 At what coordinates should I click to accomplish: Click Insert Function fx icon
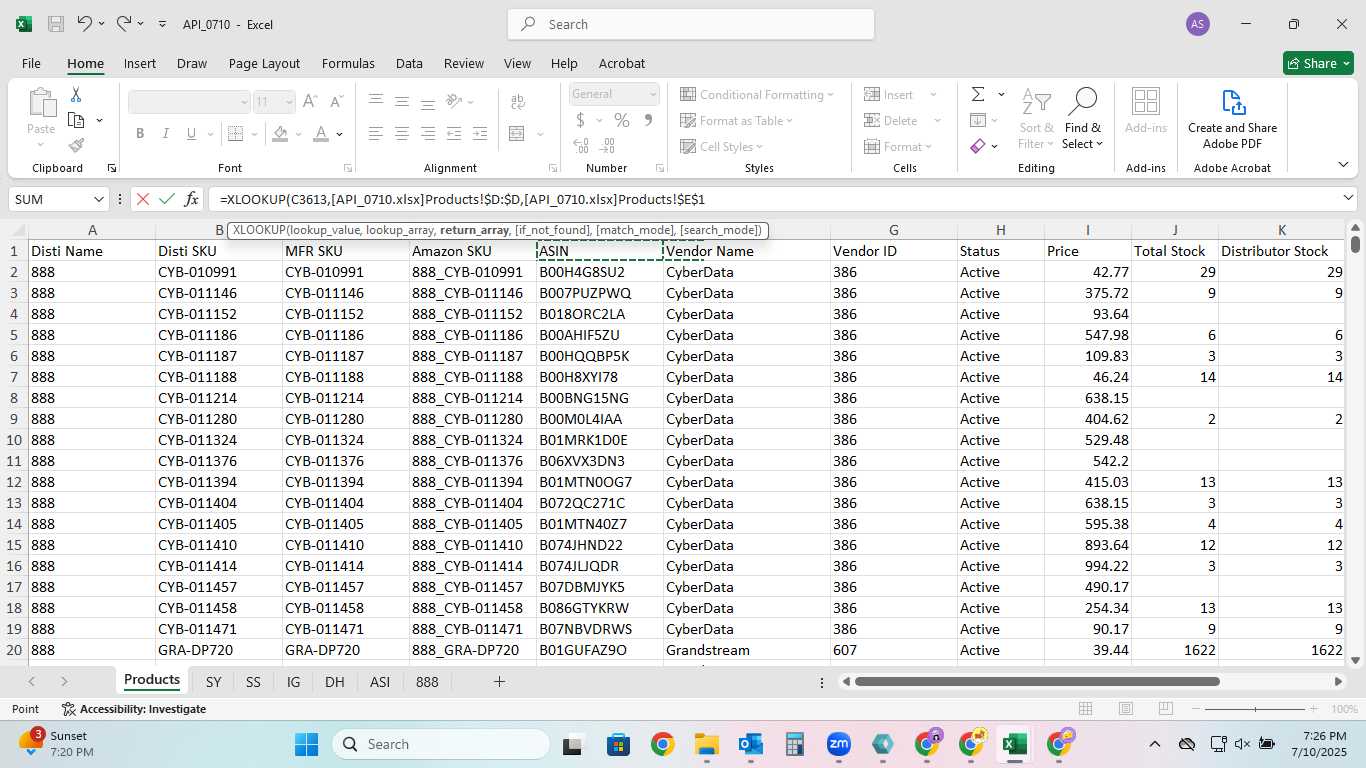point(191,199)
